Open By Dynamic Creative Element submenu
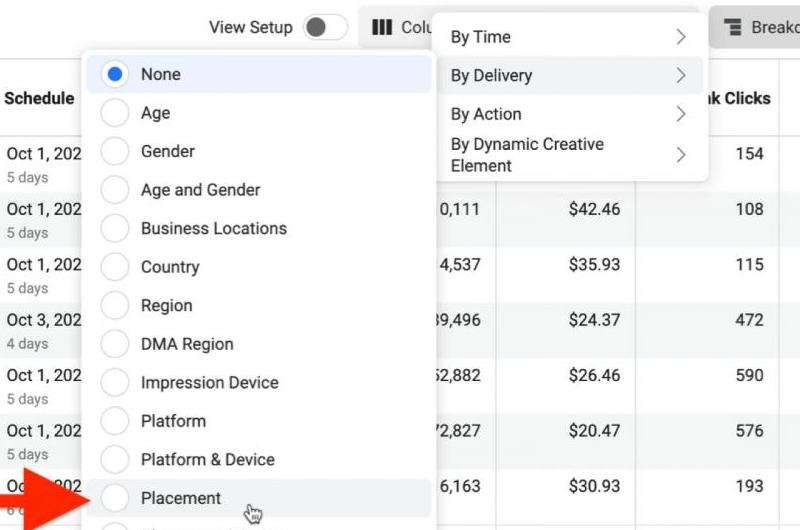Screen dimensions: 800x530 click(568, 155)
